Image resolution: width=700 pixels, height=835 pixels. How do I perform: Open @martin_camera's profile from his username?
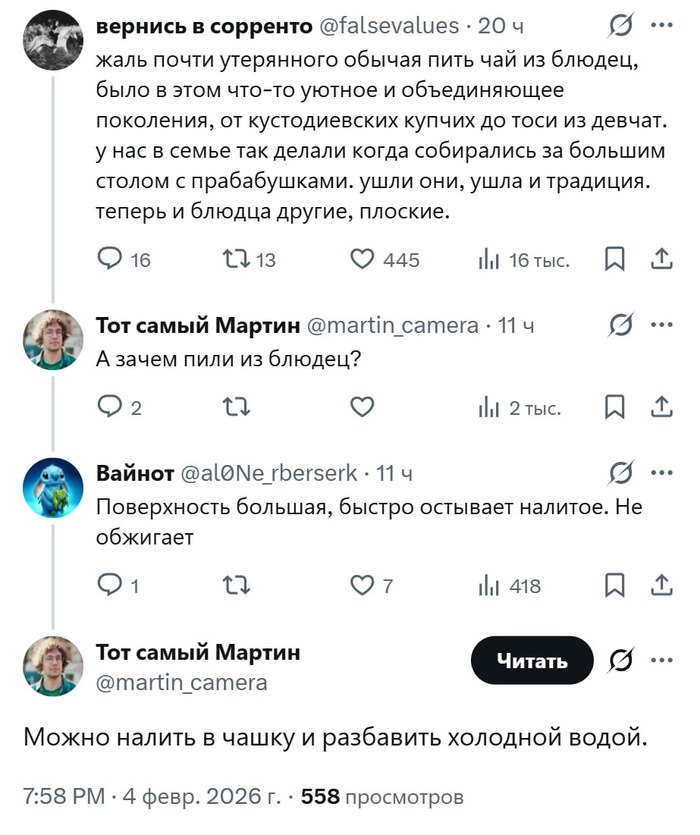pos(158,686)
